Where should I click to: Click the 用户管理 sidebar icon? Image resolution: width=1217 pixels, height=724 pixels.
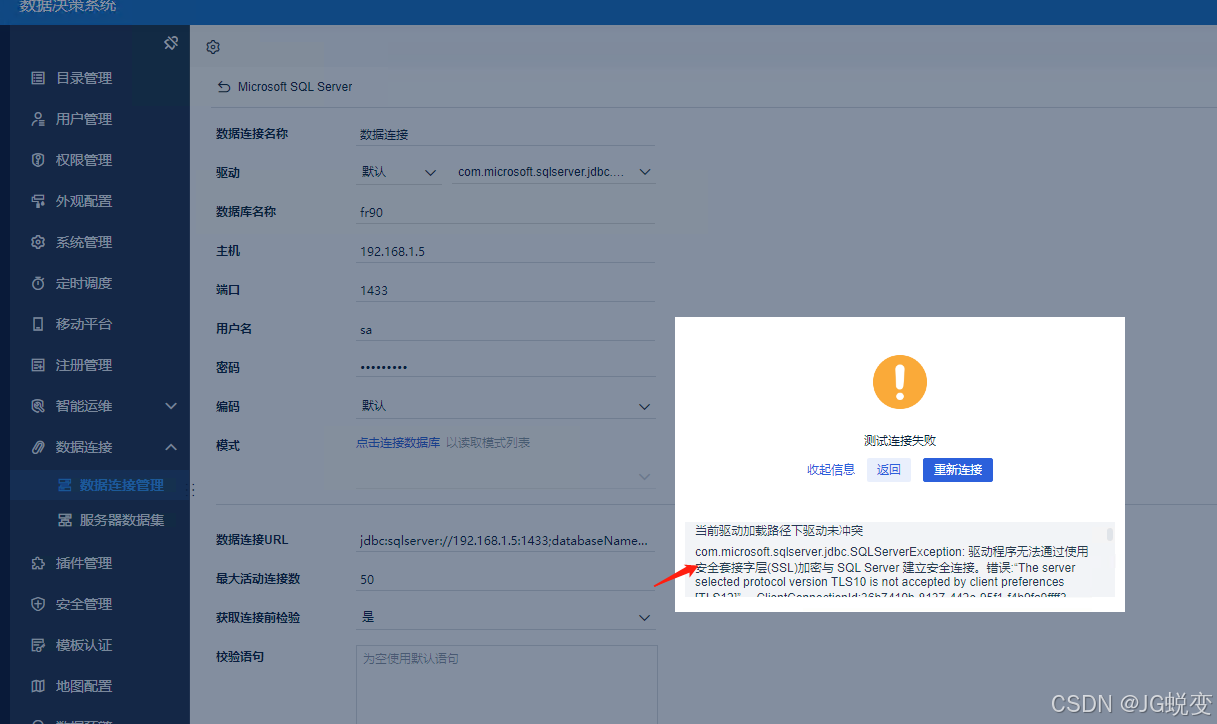[x=38, y=119]
